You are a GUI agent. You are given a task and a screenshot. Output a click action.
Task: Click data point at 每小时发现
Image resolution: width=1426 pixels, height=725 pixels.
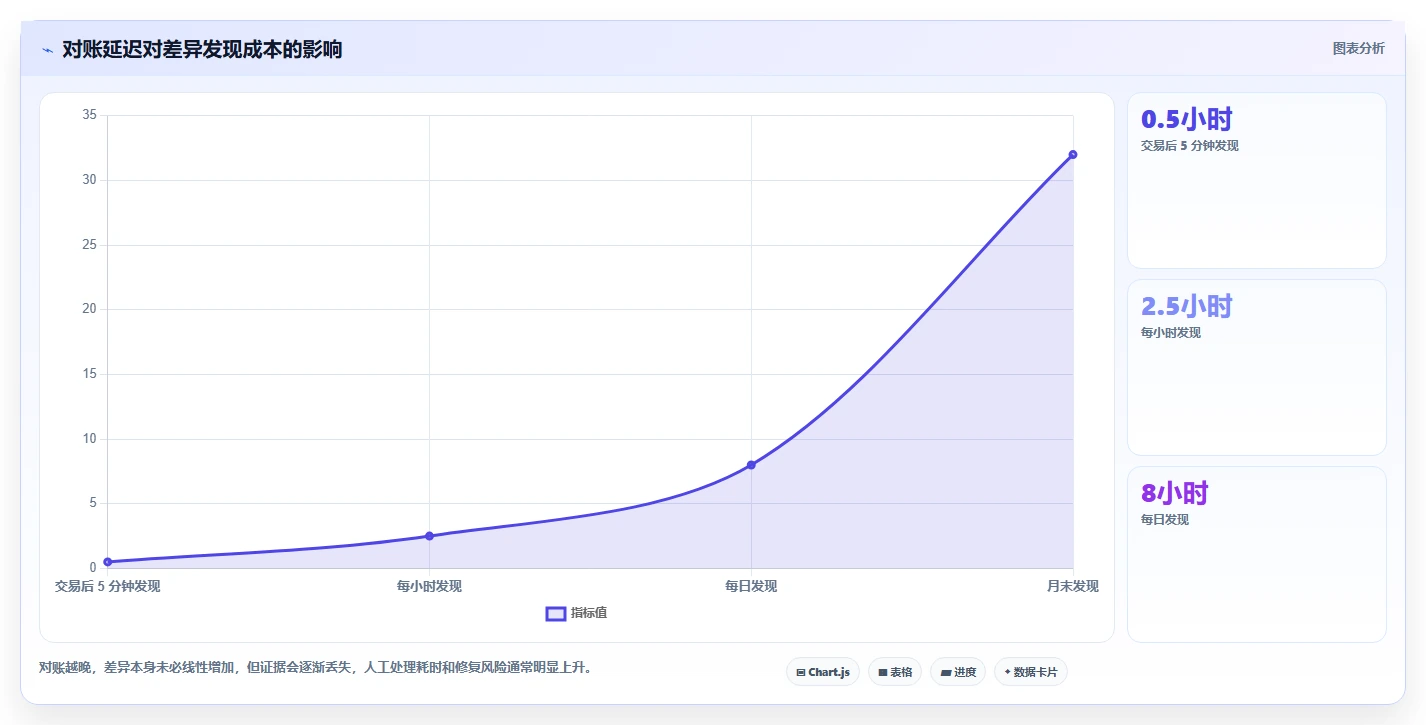point(429,536)
